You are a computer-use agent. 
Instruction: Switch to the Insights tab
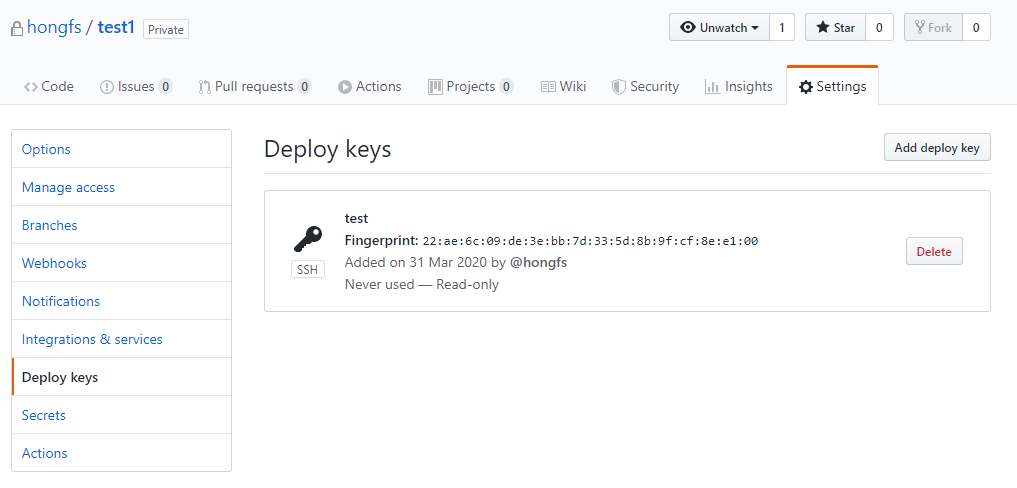(x=739, y=86)
